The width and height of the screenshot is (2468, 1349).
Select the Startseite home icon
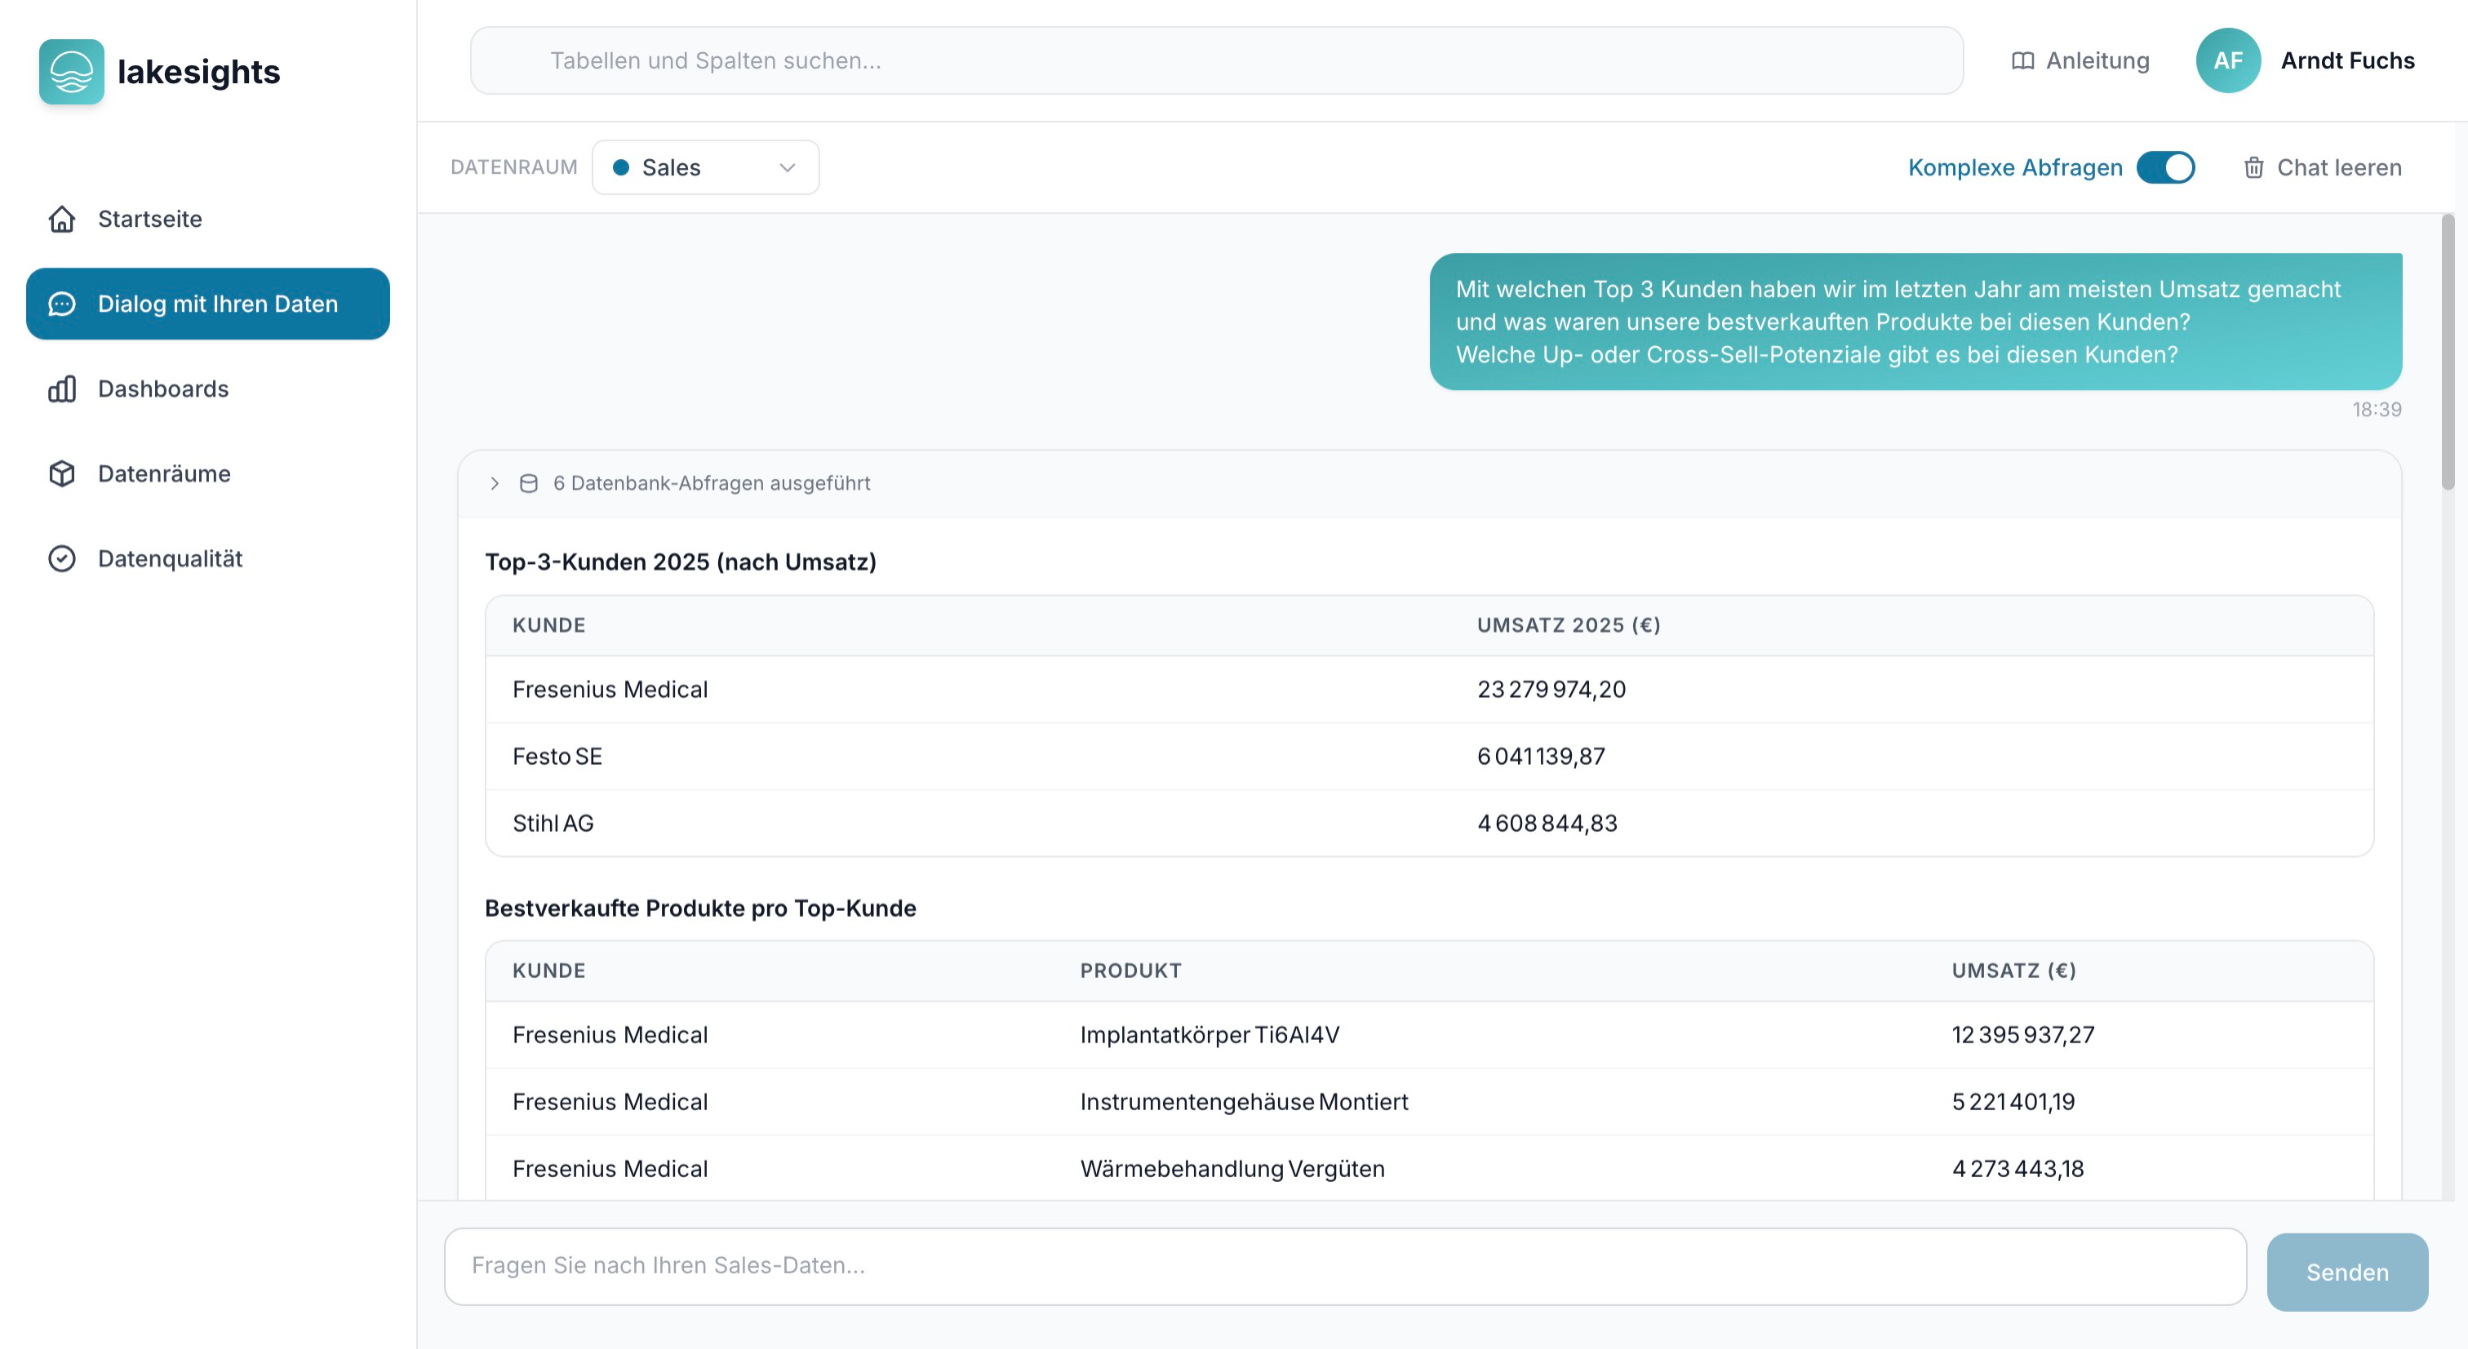click(x=61, y=218)
